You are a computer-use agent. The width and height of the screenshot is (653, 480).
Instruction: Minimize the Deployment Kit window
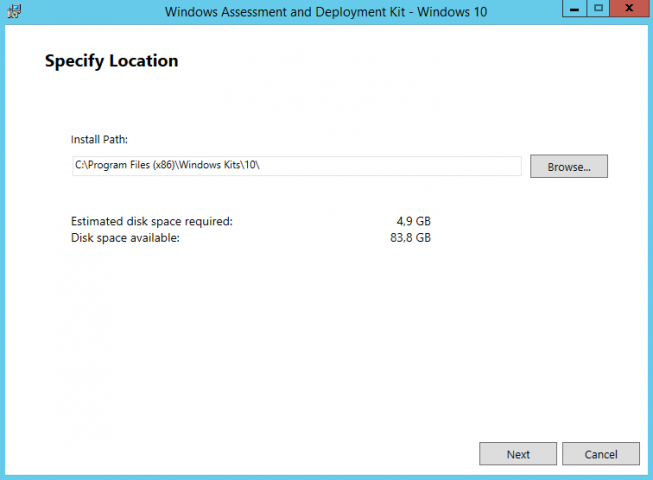pos(574,8)
